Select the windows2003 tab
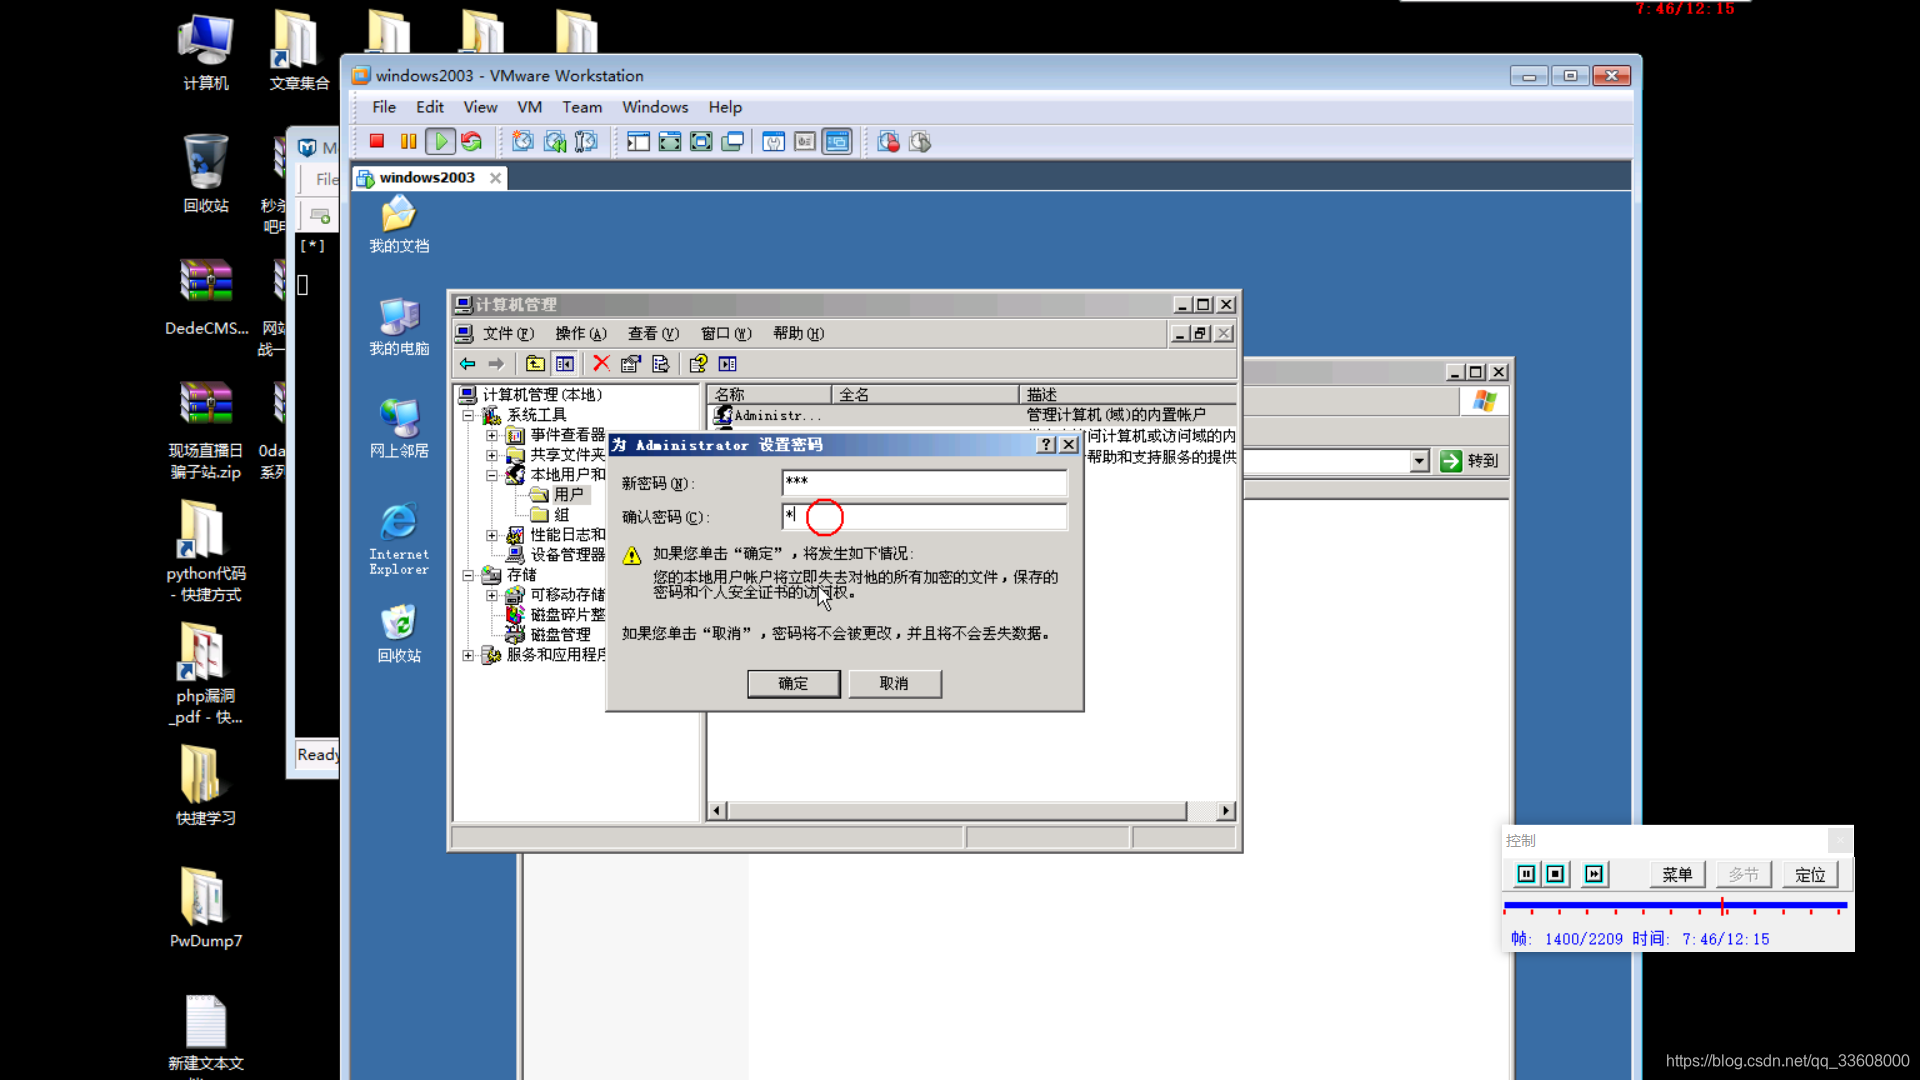The height and width of the screenshot is (1080, 1920). (428, 177)
